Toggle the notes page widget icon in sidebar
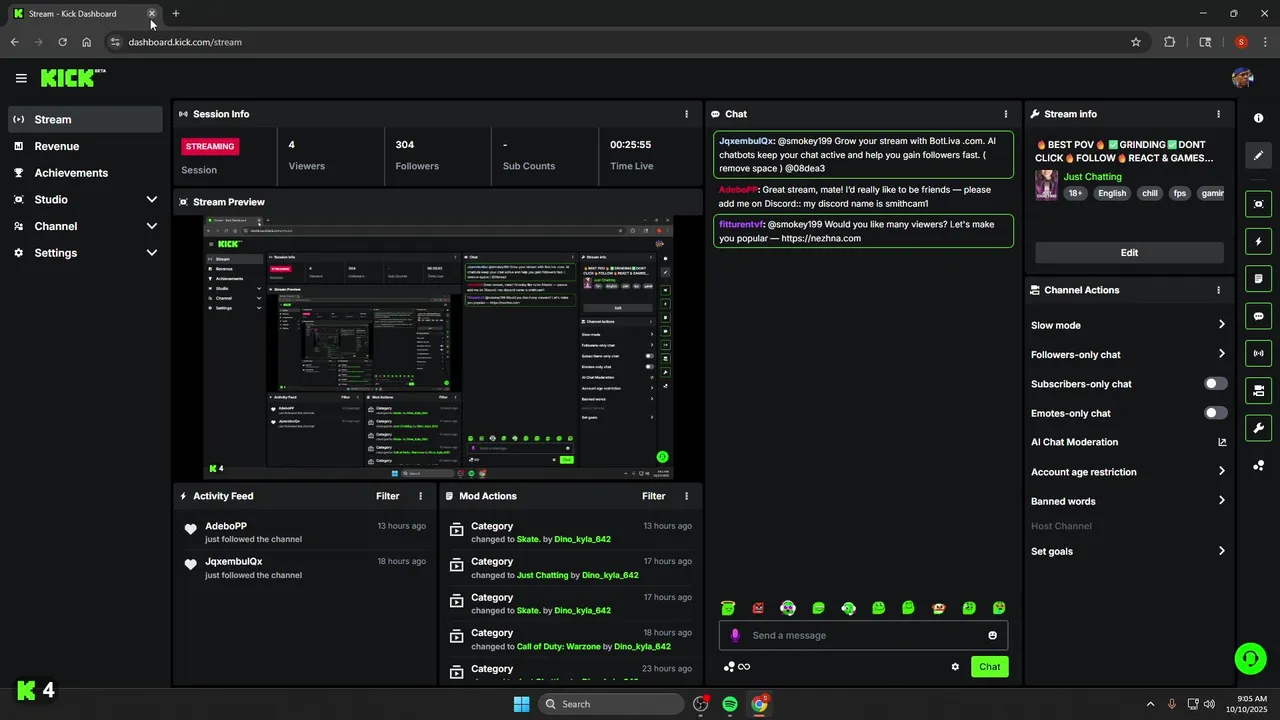1280x720 pixels. coord(1258,278)
